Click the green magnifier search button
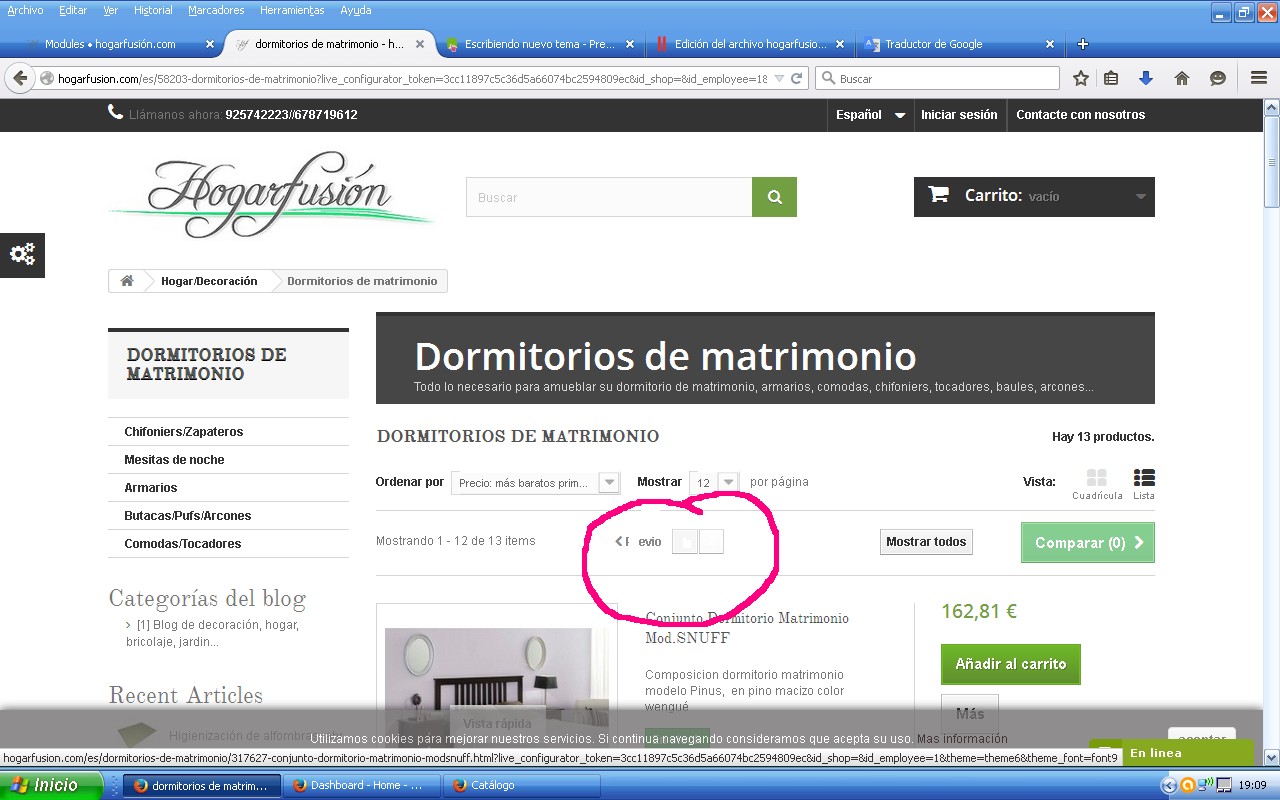The height and width of the screenshot is (800, 1280). click(x=774, y=197)
